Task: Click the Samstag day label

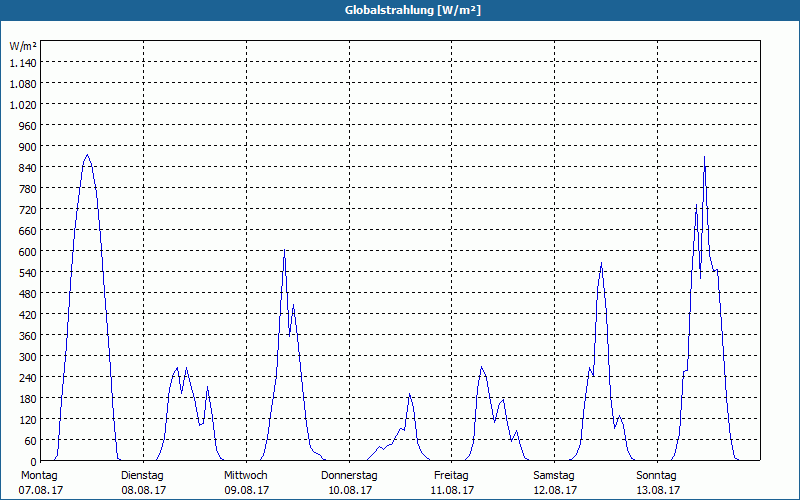Action: (554, 476)
